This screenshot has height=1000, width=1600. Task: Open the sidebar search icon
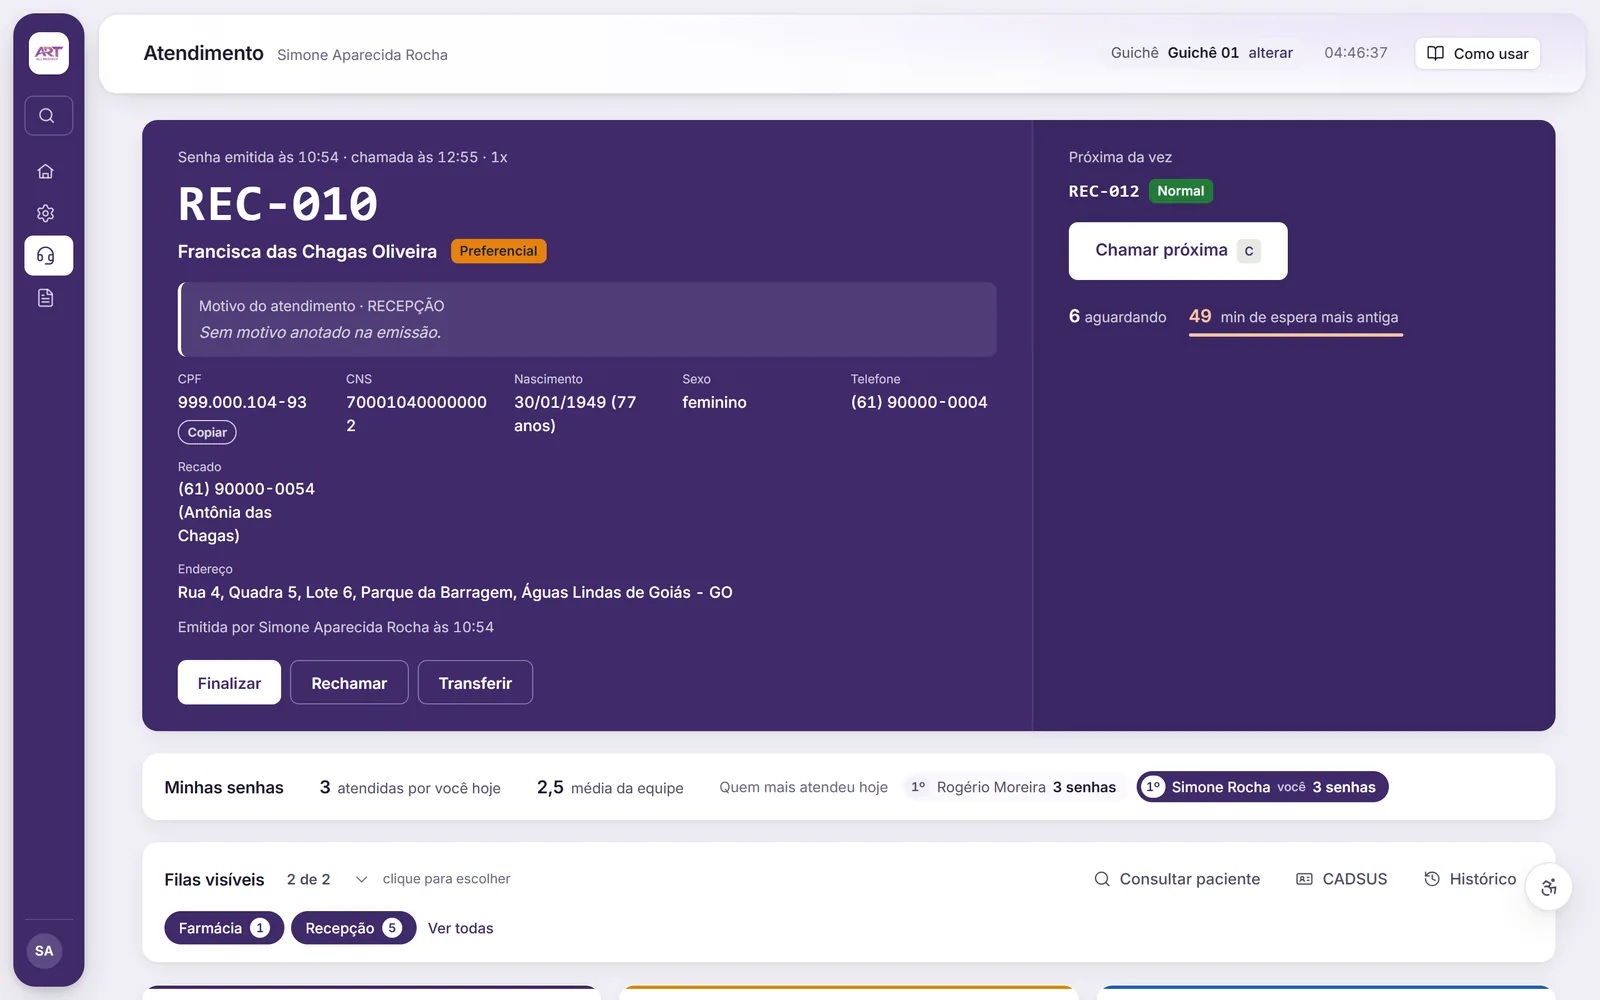tap(48, 116)
